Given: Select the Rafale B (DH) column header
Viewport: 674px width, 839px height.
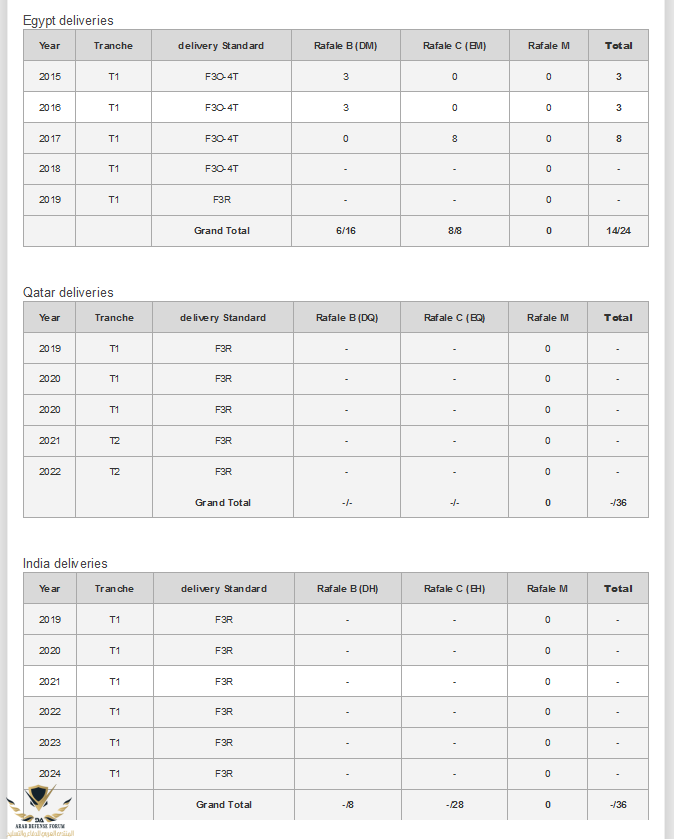Looking at the screenshot, I should pyautogui.click(x=347, y=588).
